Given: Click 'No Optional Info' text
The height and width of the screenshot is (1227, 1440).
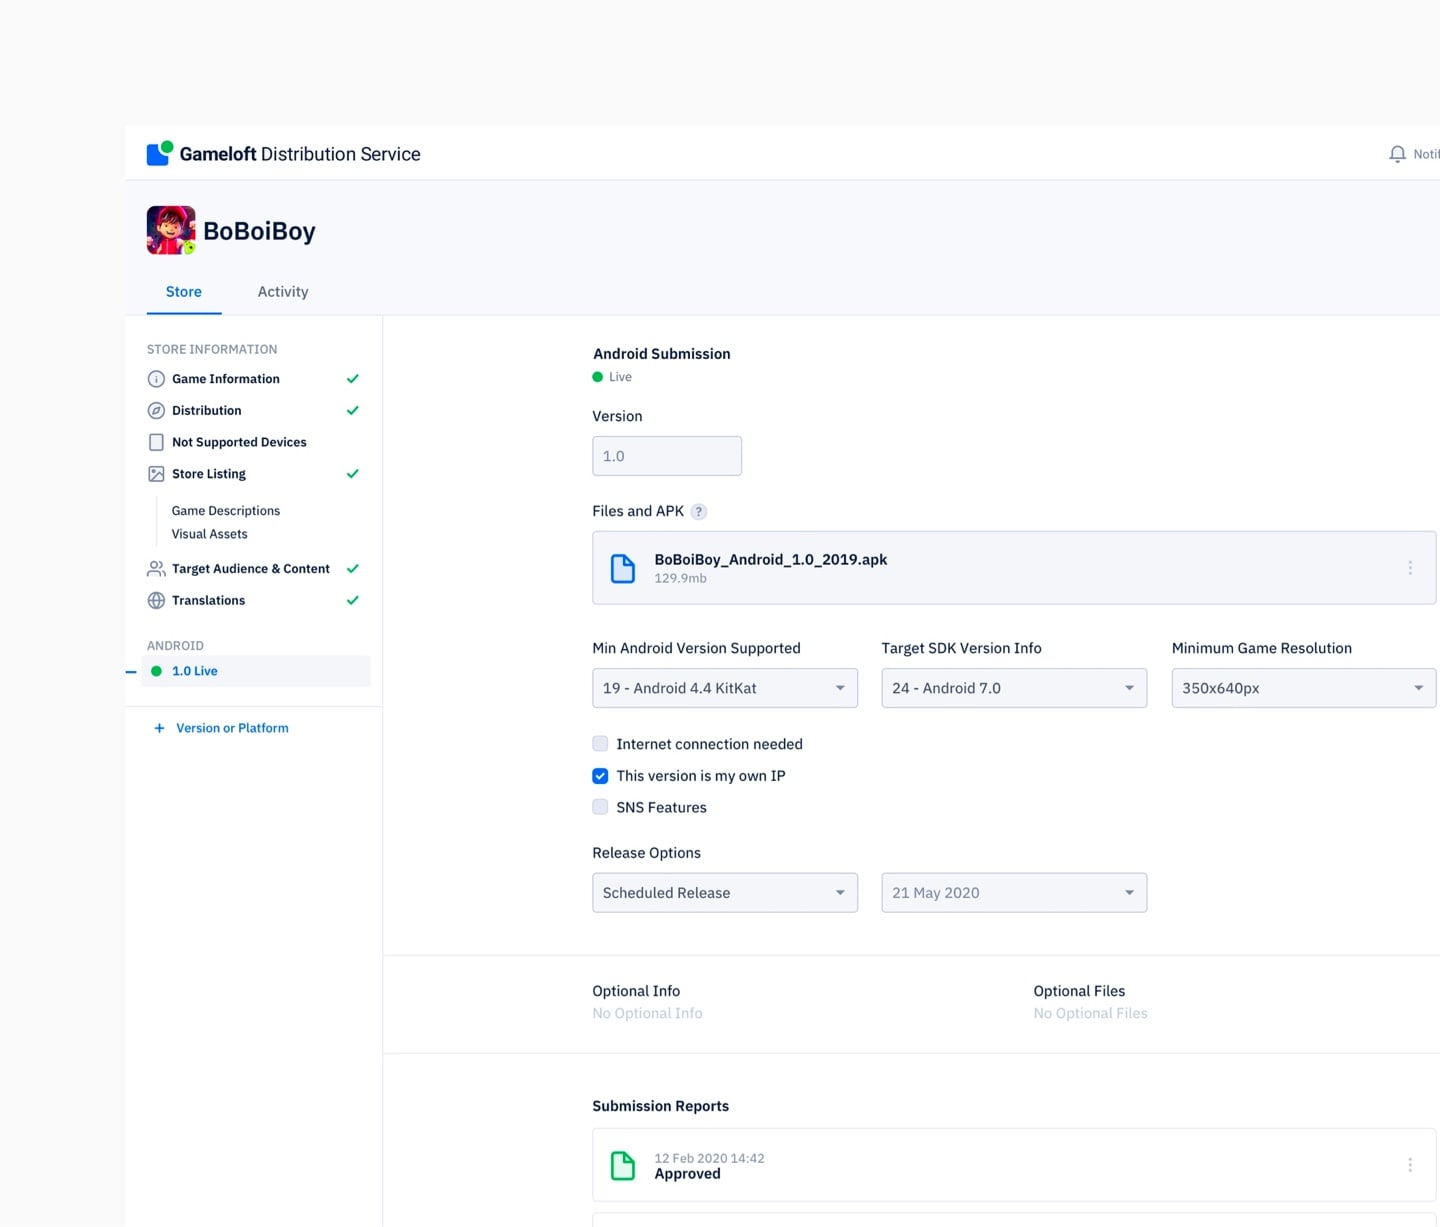Looking at the screenshot, I should click(647, 1014).
